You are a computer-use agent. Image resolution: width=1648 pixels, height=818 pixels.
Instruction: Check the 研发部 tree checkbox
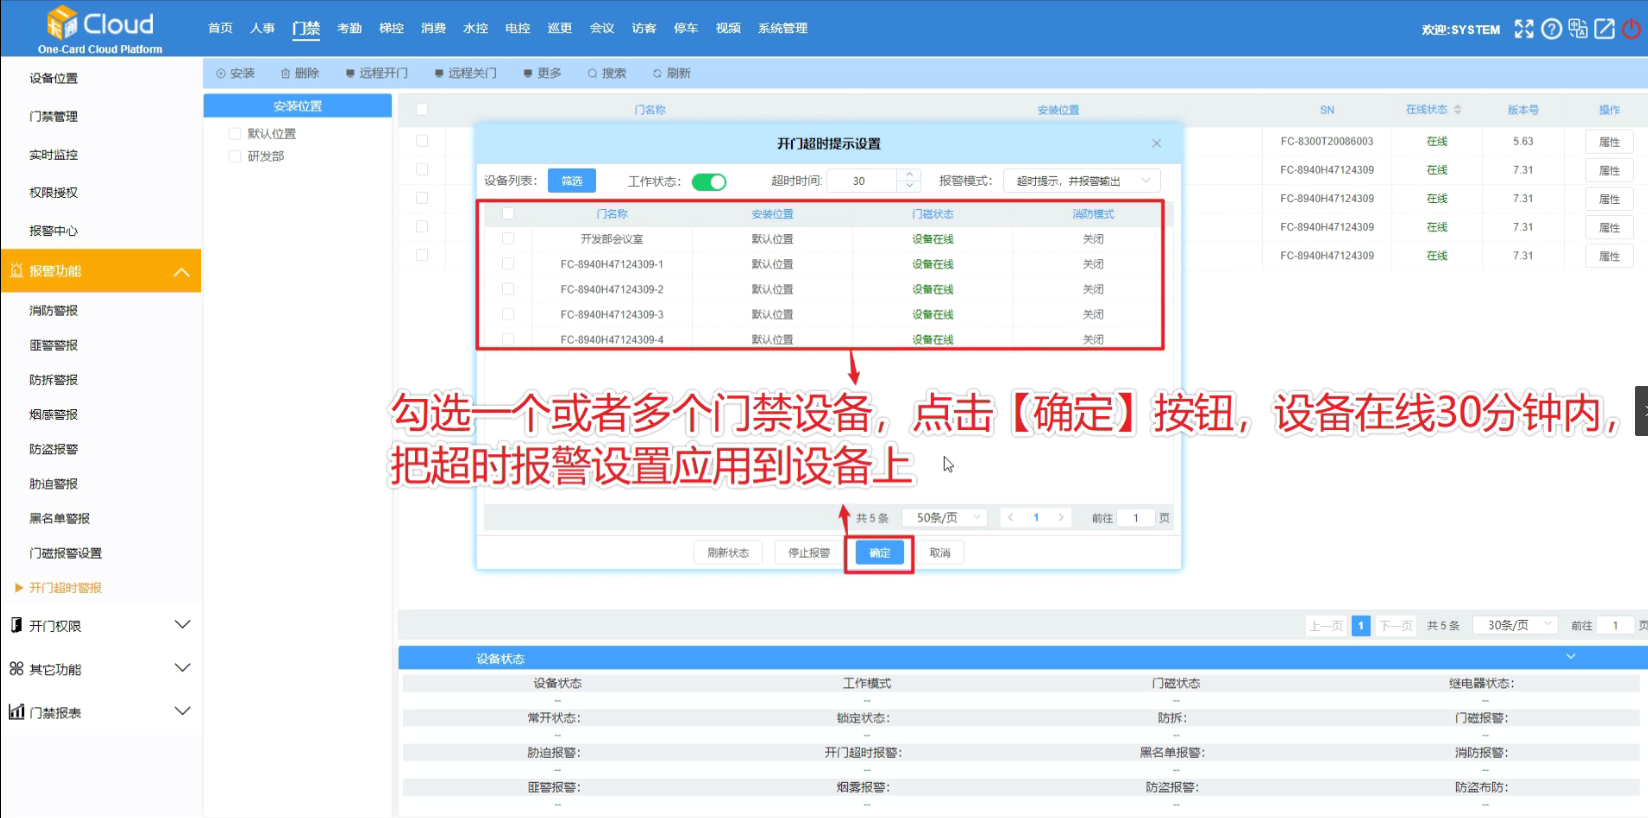235,156
